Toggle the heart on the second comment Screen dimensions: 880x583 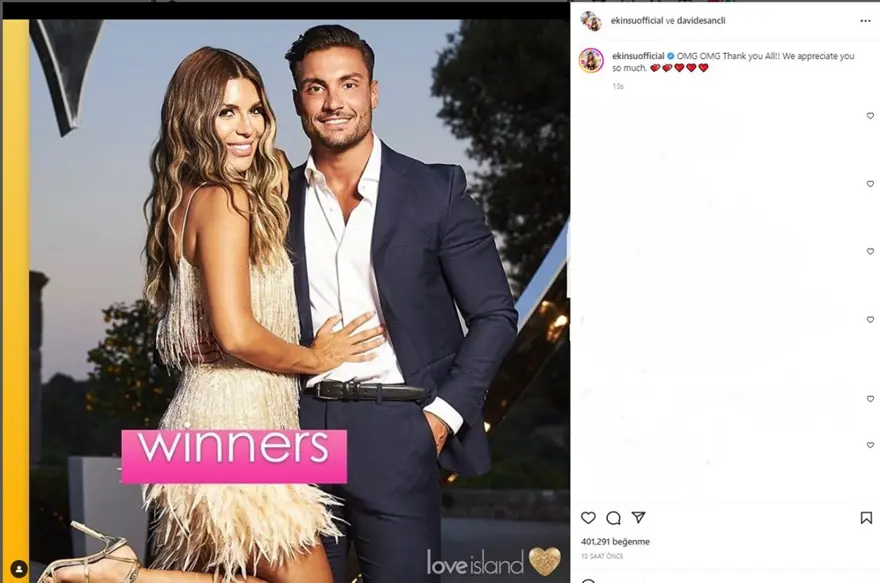[870, 183]
